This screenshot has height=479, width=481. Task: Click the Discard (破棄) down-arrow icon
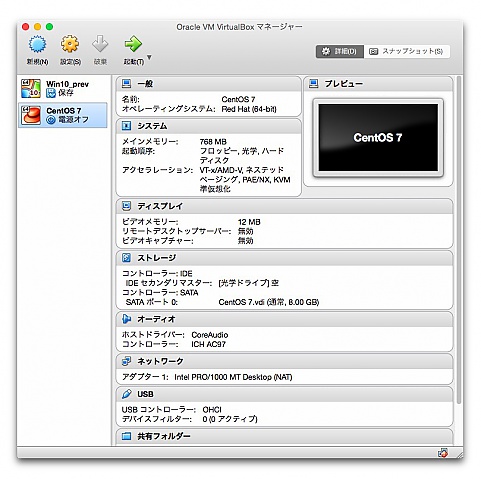click(x=100, y=44)
